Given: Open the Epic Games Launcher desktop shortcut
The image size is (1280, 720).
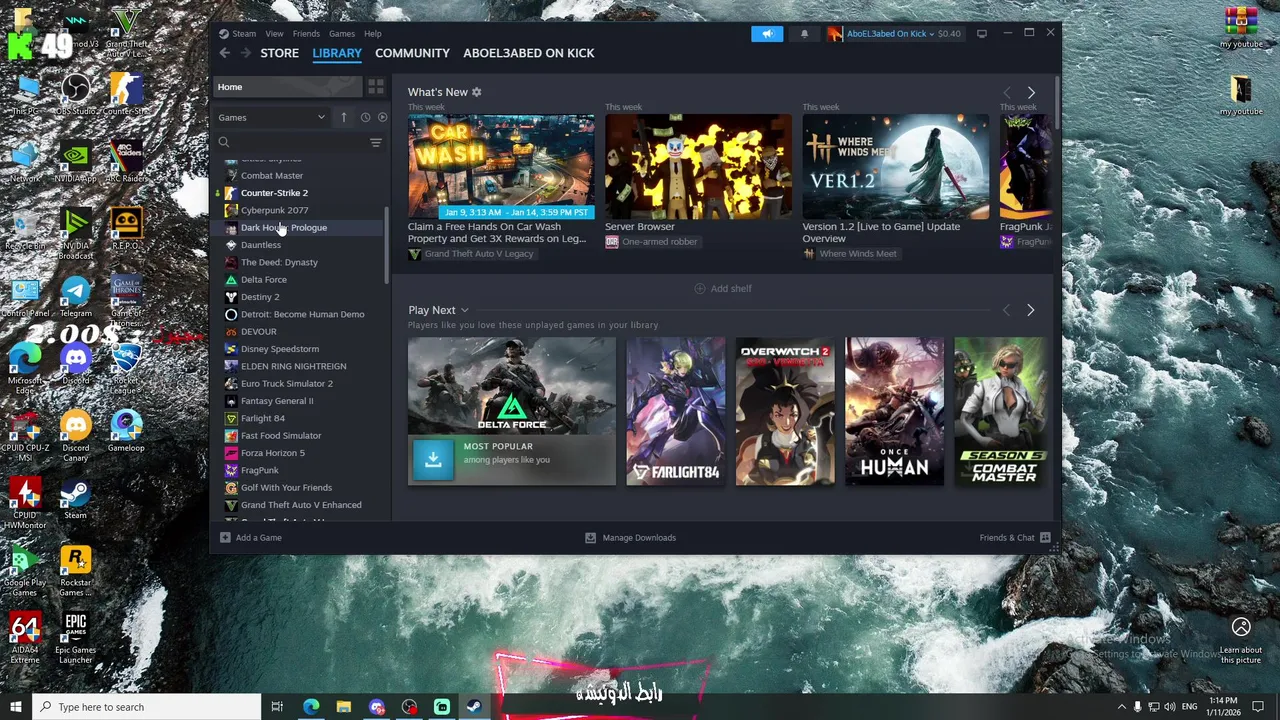Looking at the screenshot, I should coord(75,639).
